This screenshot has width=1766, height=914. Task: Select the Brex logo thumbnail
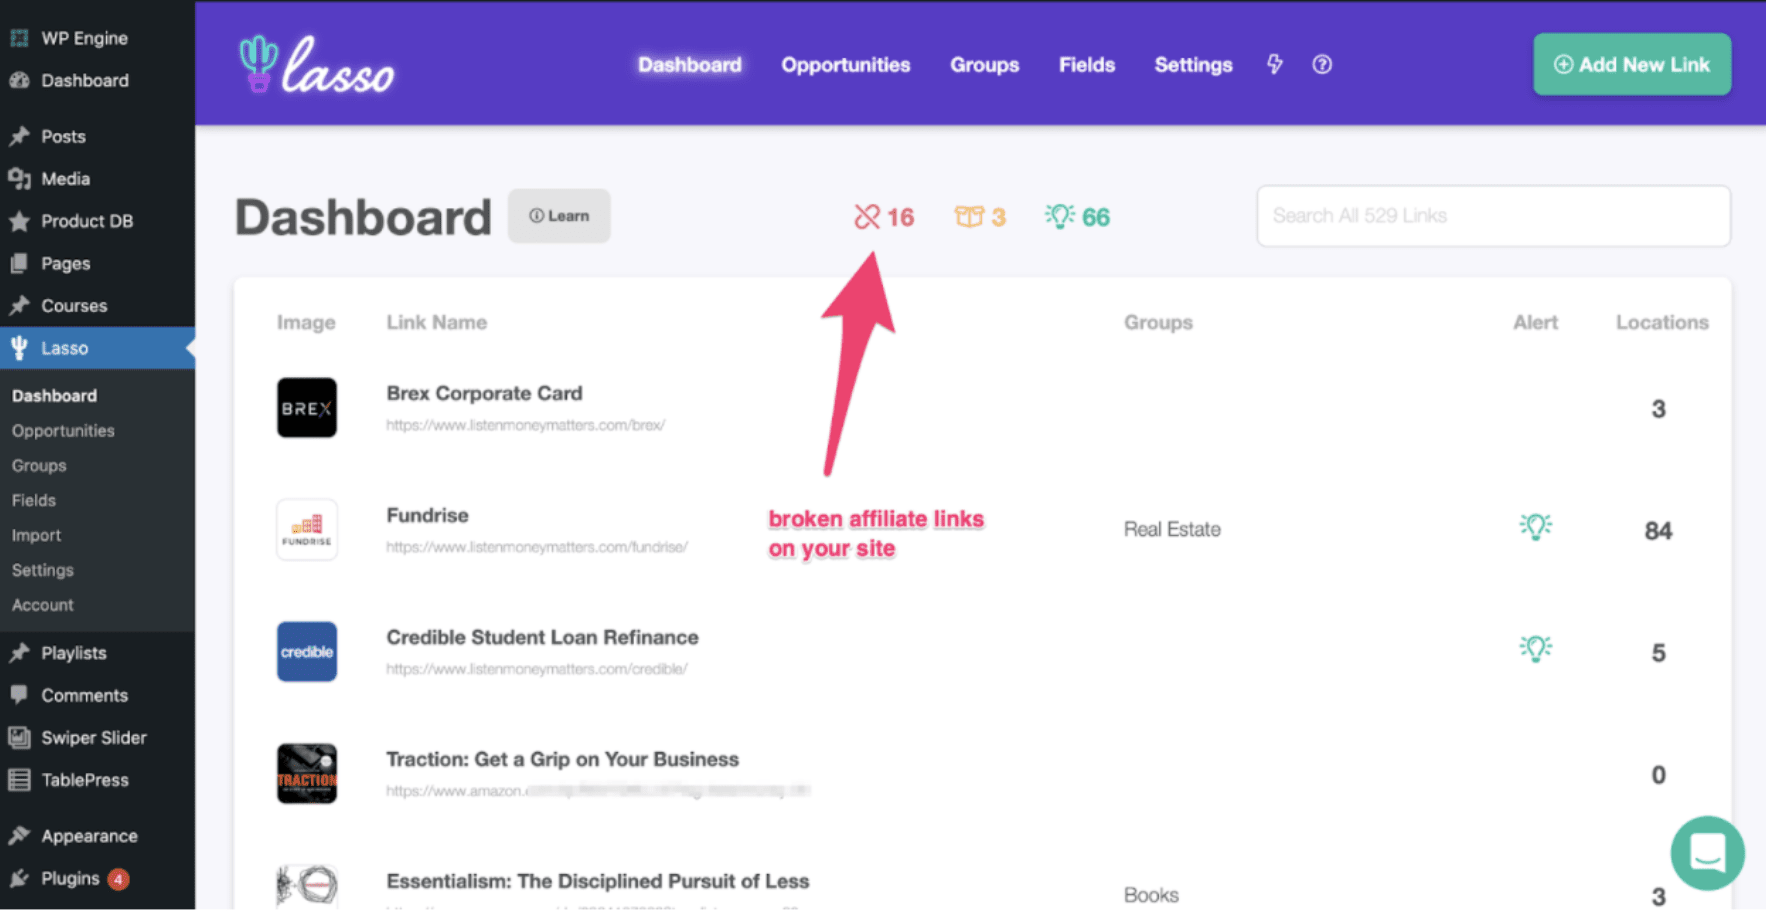point(307,408)
